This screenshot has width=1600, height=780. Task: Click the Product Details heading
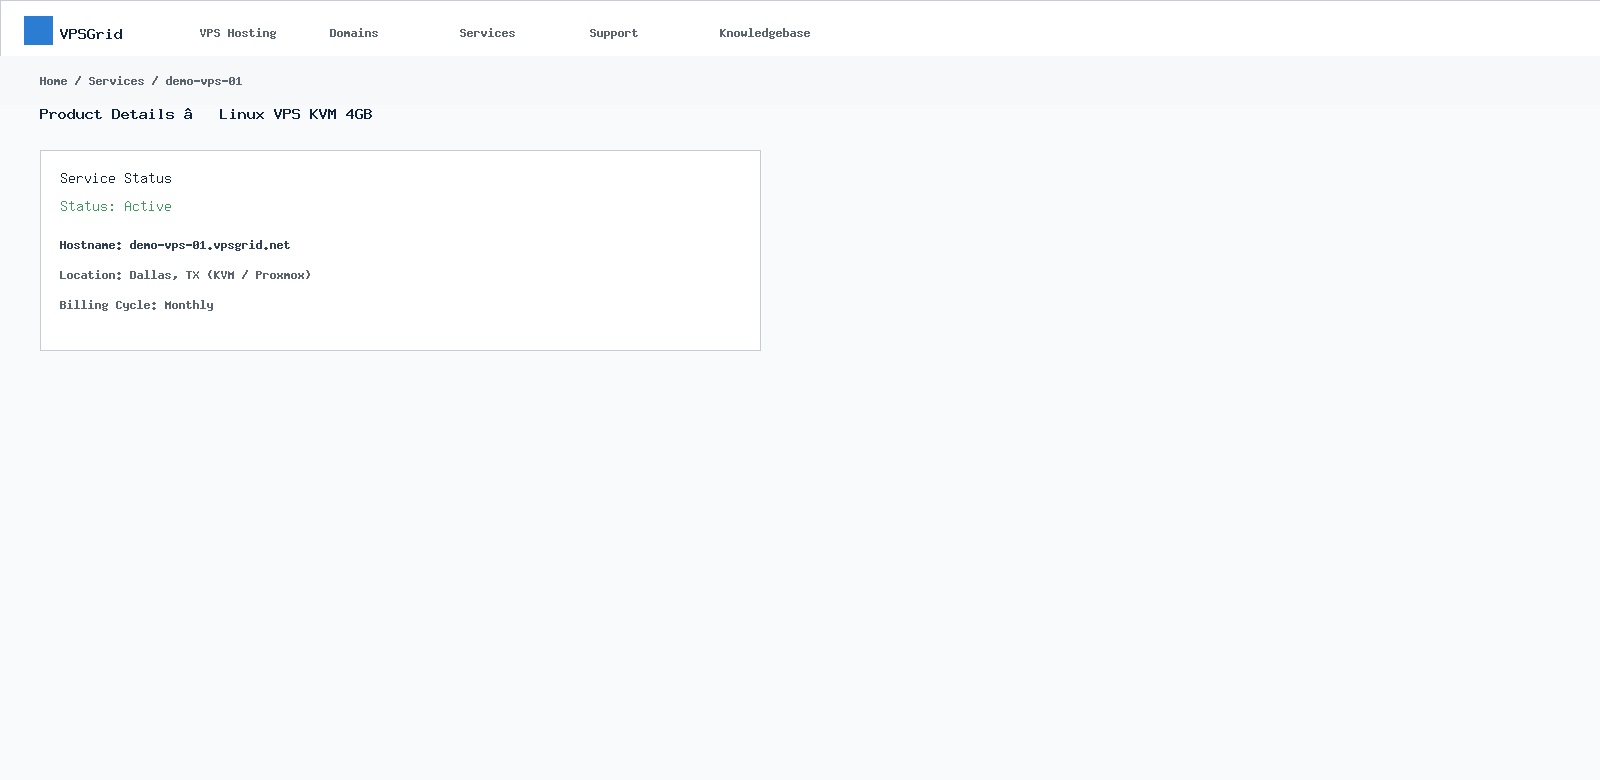(107, 114)
